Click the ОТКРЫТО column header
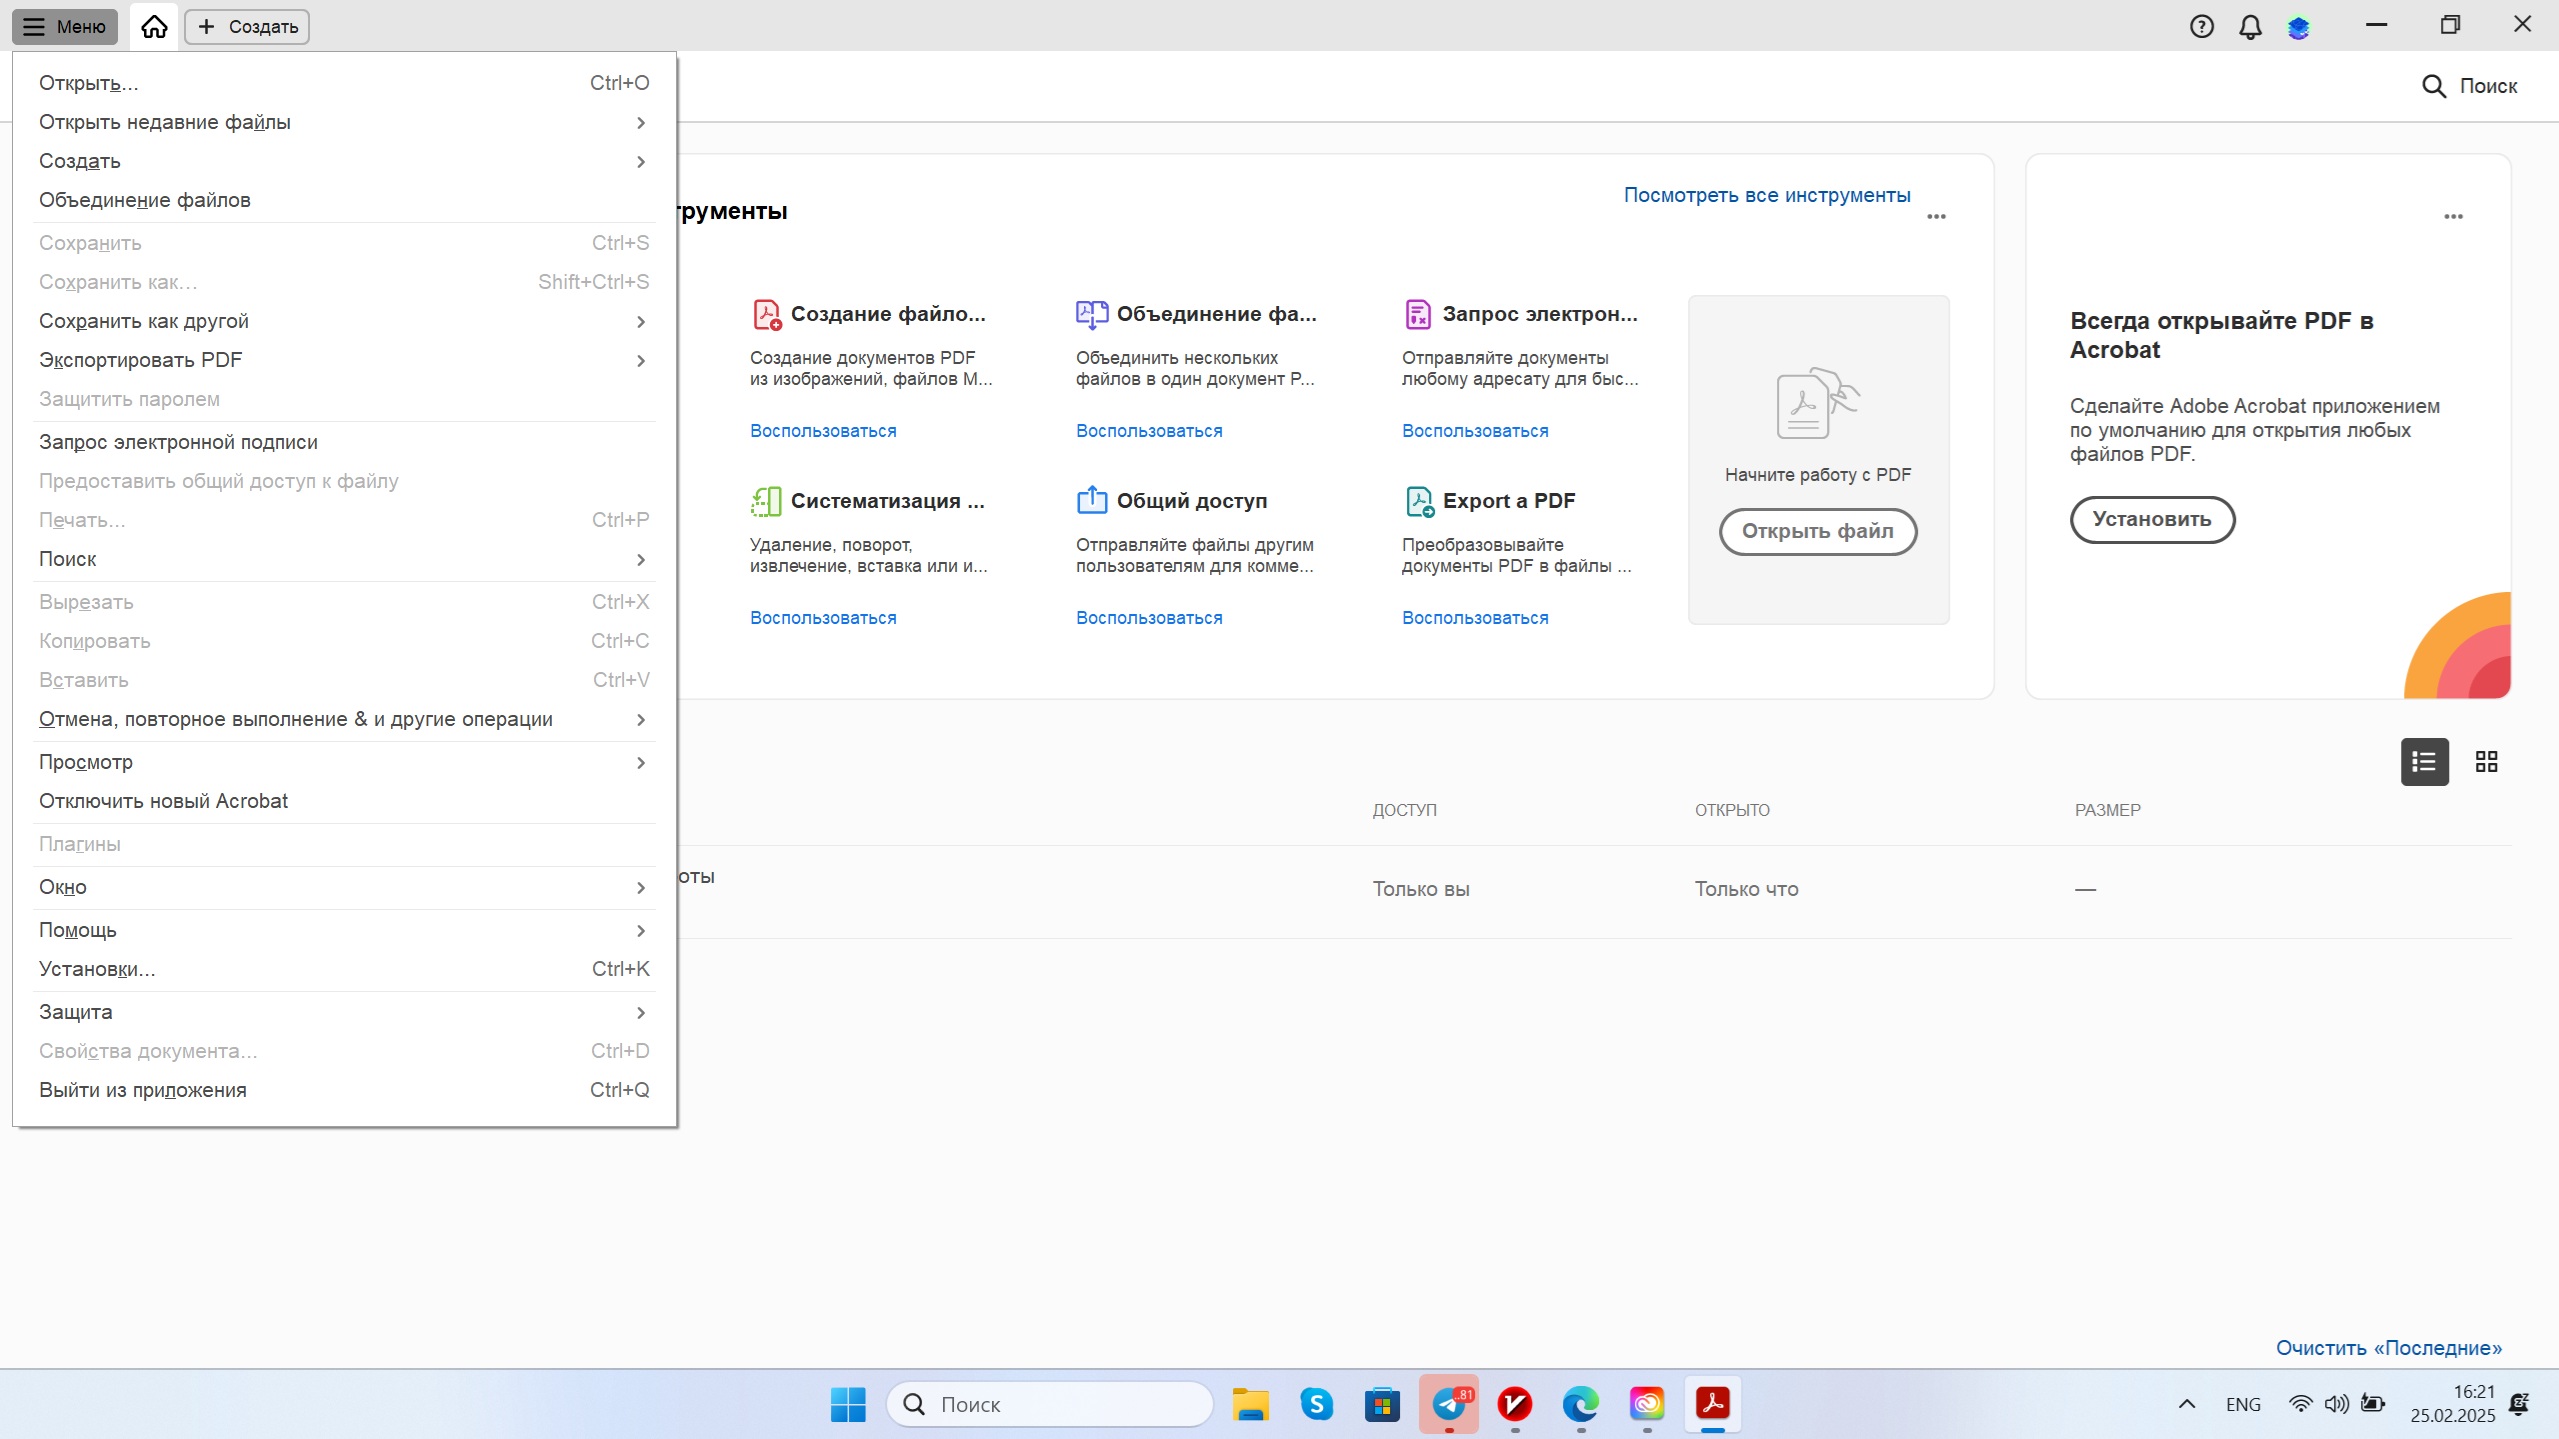 click(x=1732, y=810)
